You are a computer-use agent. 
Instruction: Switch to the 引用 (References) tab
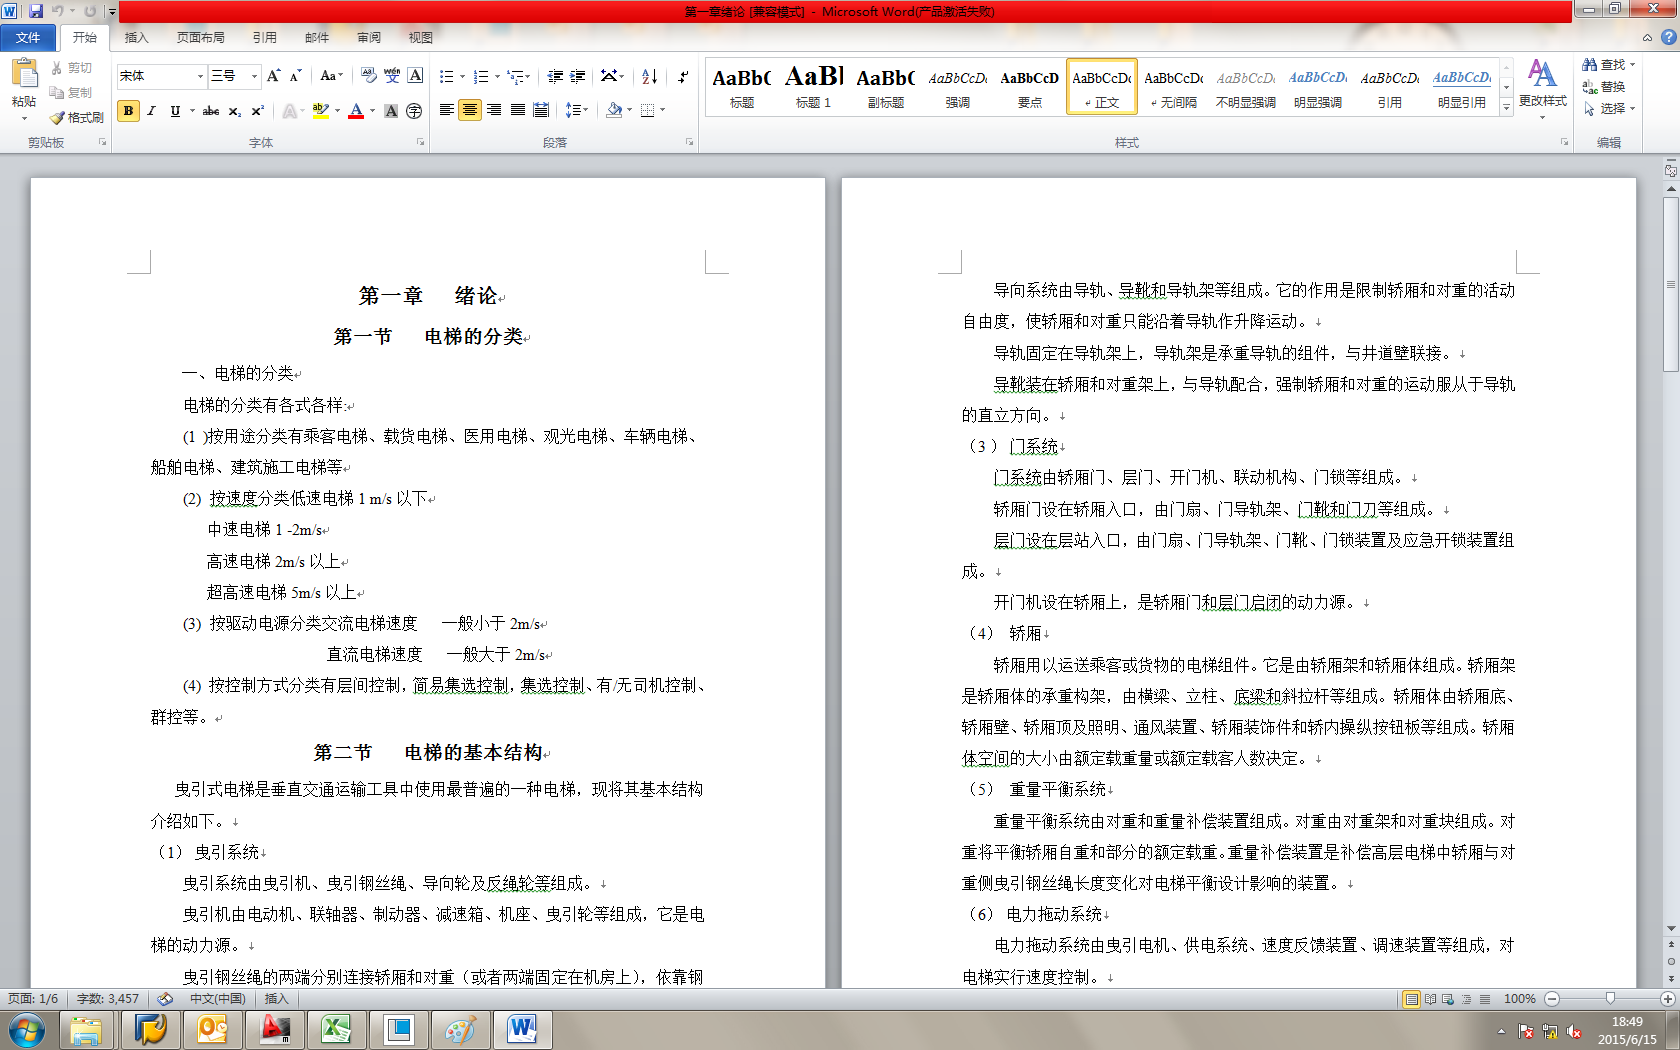[265, 38]
